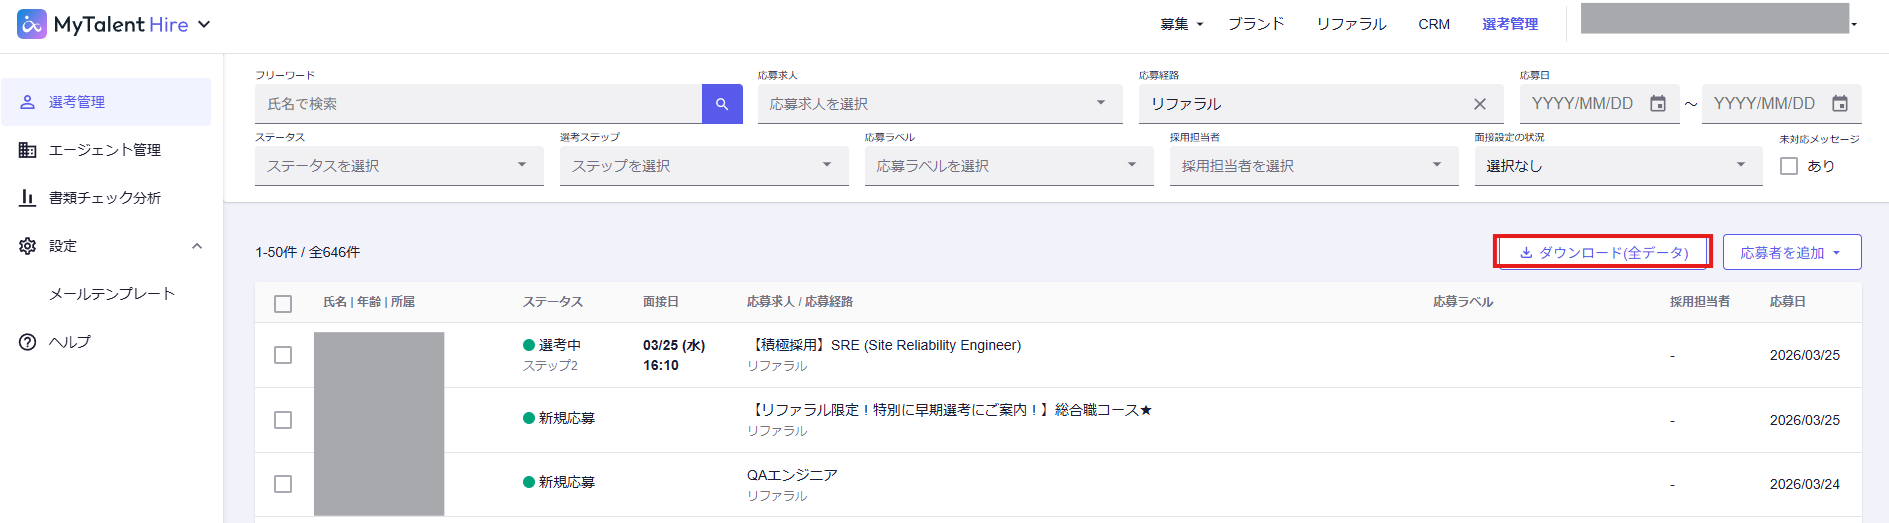1889x523 pixels.
Task: Click the 応募者を追加 button
Action: (1791, 253)
